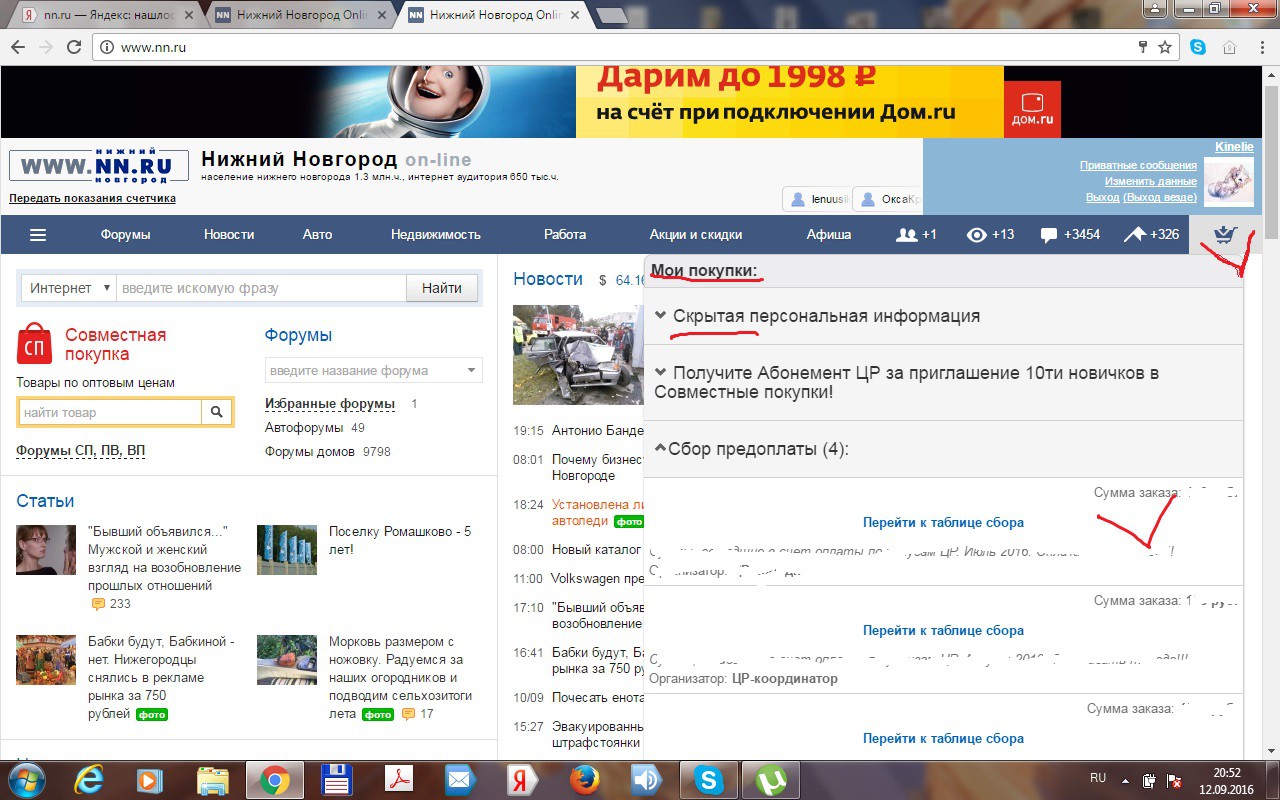Click the lenuusi user chip
The height and width of the screenshot is (800, 1280).
(x=816, y=199)
